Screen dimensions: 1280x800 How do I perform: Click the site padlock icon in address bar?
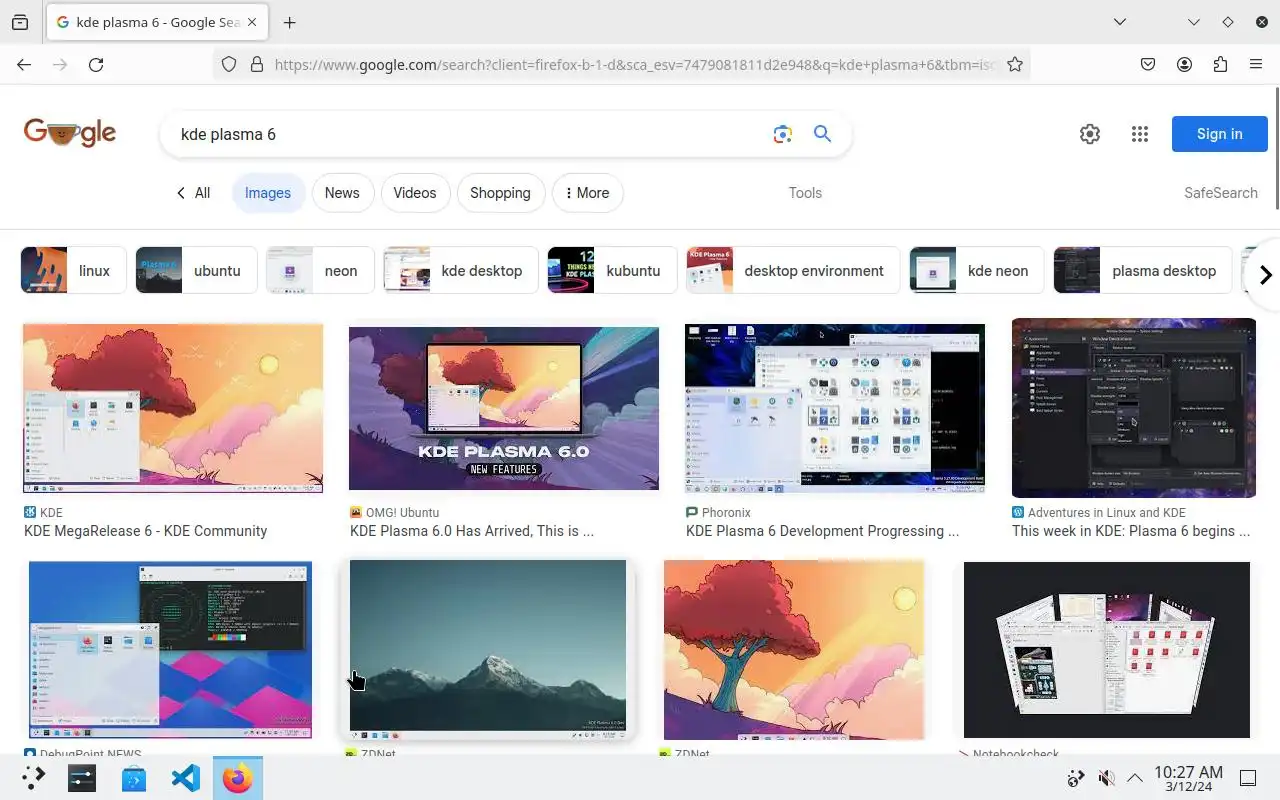tap(257, 64)
